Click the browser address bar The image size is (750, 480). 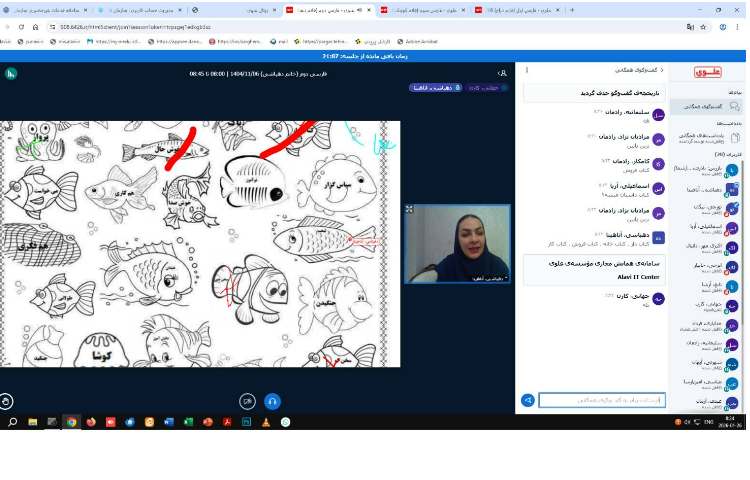[x=364, y=27]
